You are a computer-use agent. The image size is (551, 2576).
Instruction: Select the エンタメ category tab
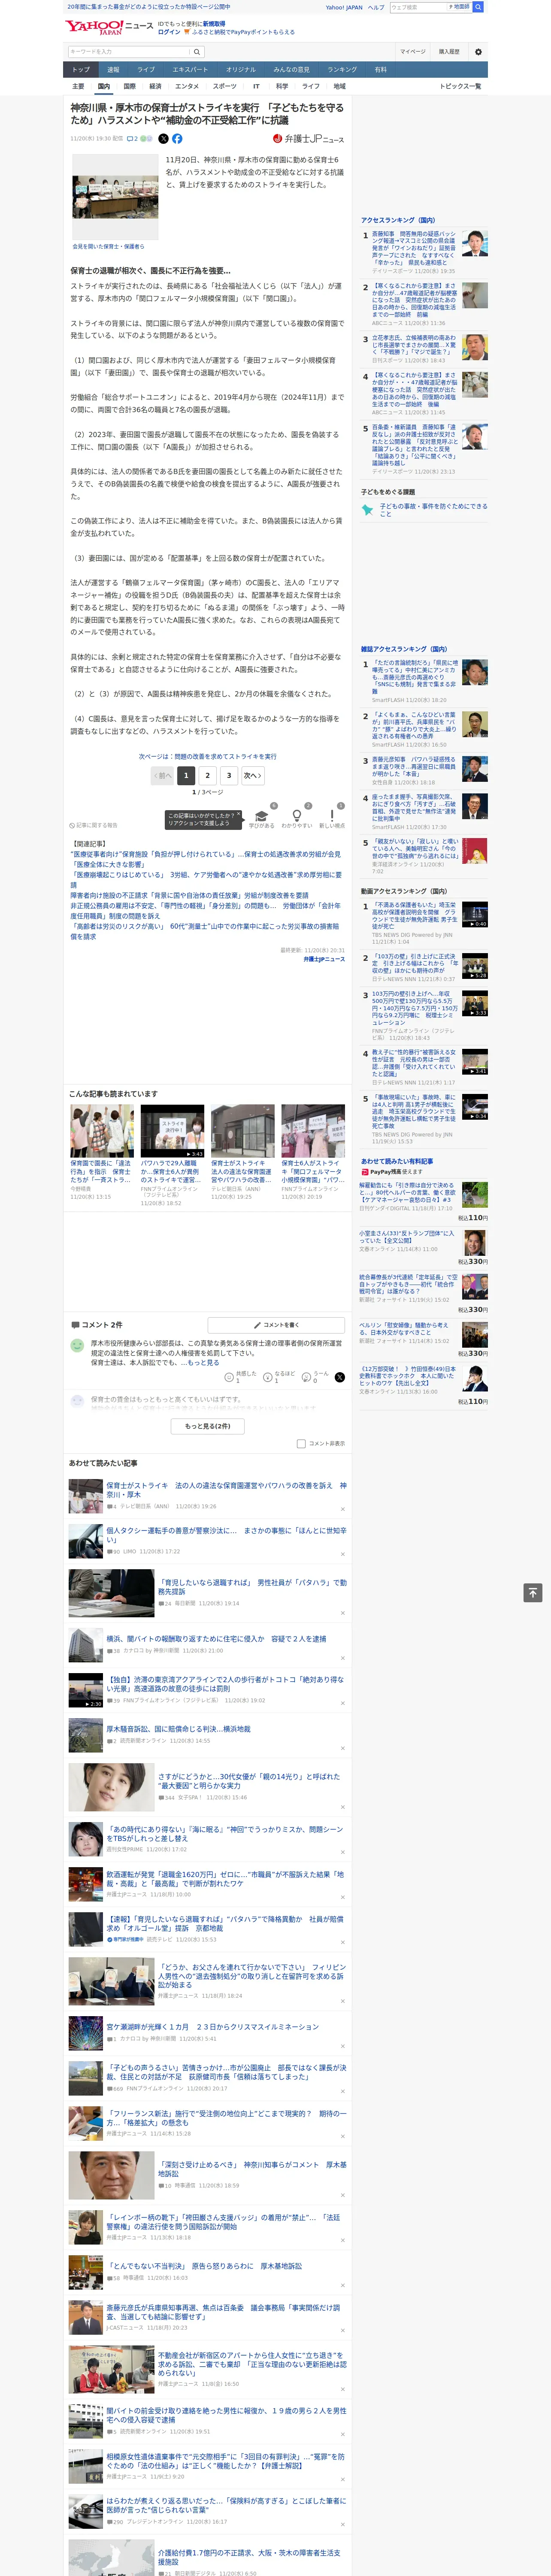(x=187, y=86)
